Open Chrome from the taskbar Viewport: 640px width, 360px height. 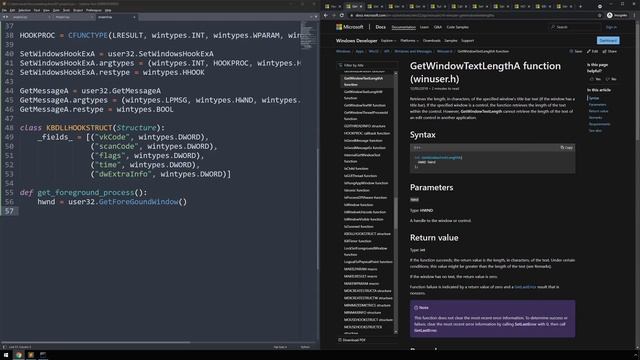pos(18,355)
